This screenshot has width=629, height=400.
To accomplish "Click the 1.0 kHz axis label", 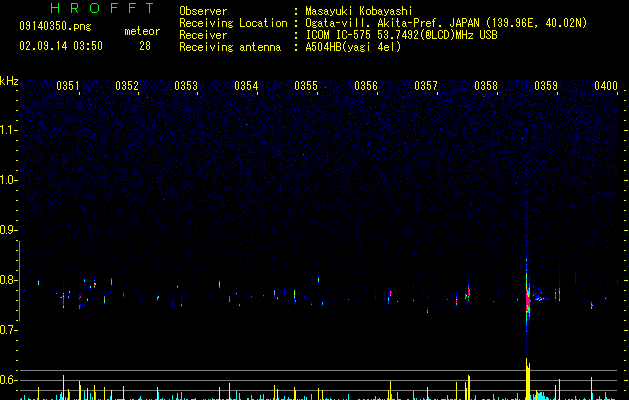I will coord(8,180).
